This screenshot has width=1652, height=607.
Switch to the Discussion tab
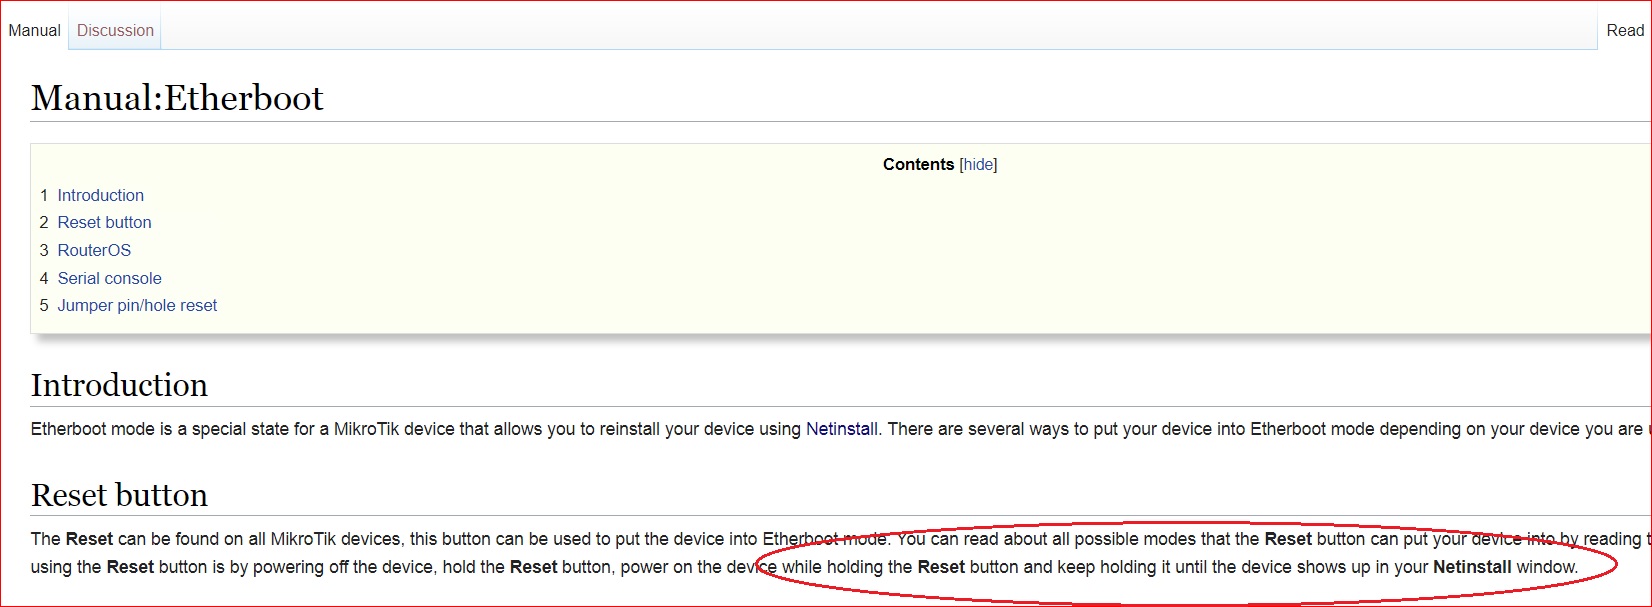tap(115, 30)
